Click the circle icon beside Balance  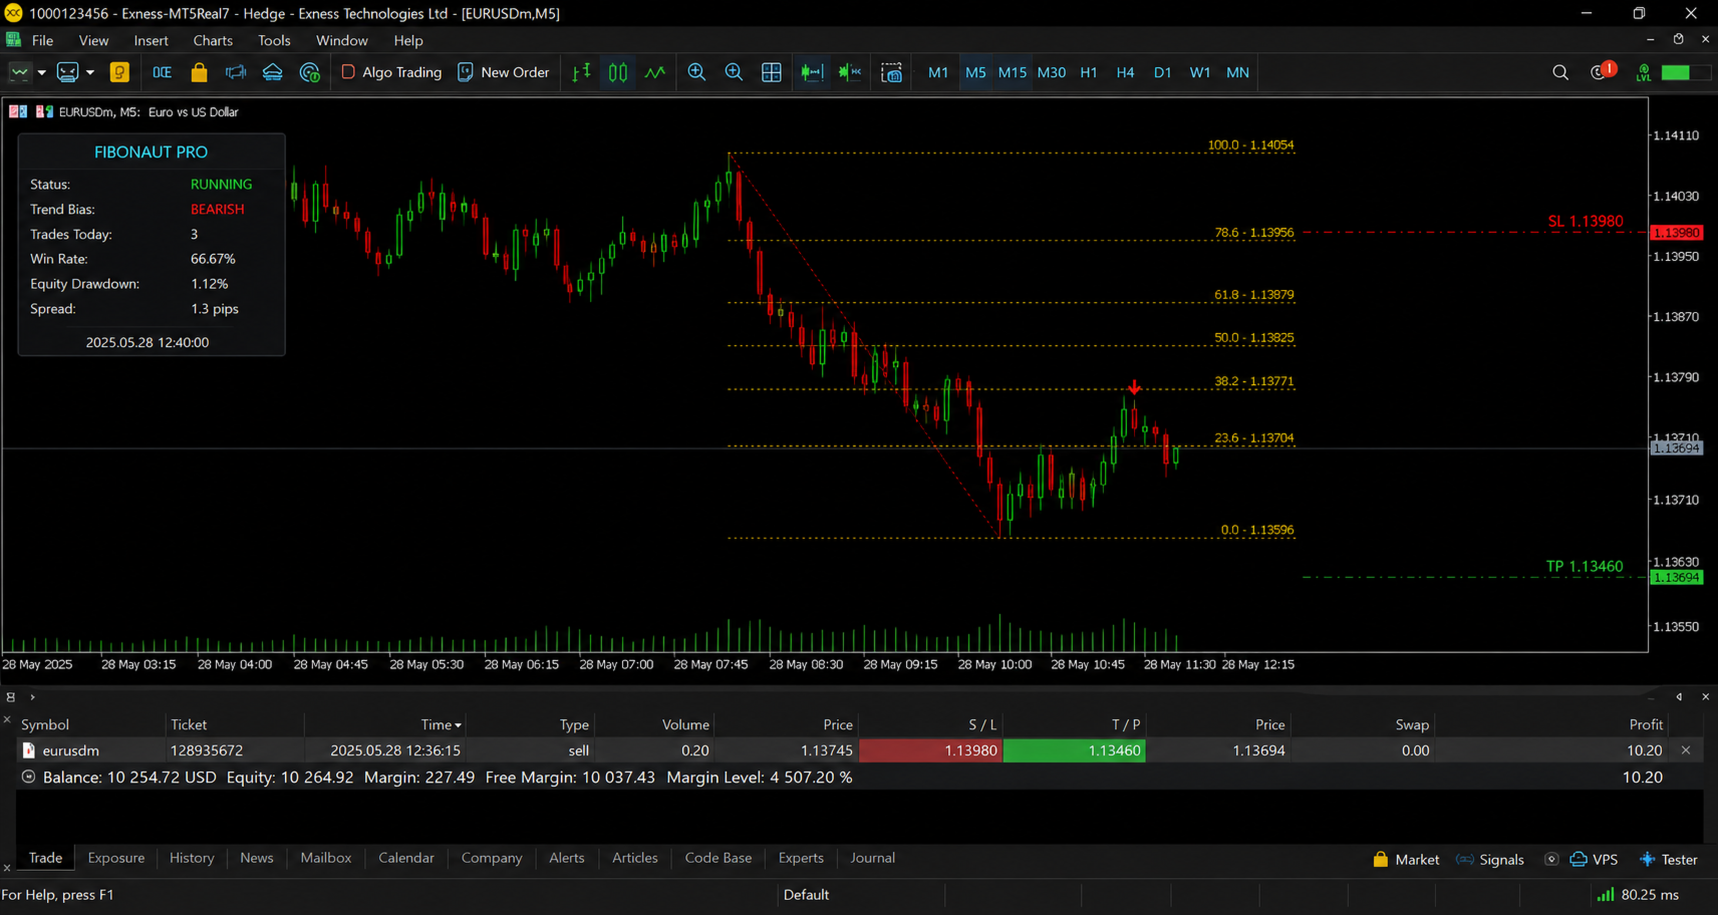[x=28, y=777]
